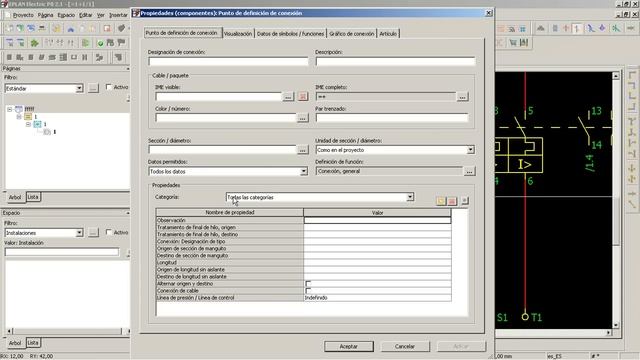Image resolution: width=640 pixels, height=360 pixels.
Task: Open Unidad de sección / diámetro dropdown
Action: (x=471, y=150)
